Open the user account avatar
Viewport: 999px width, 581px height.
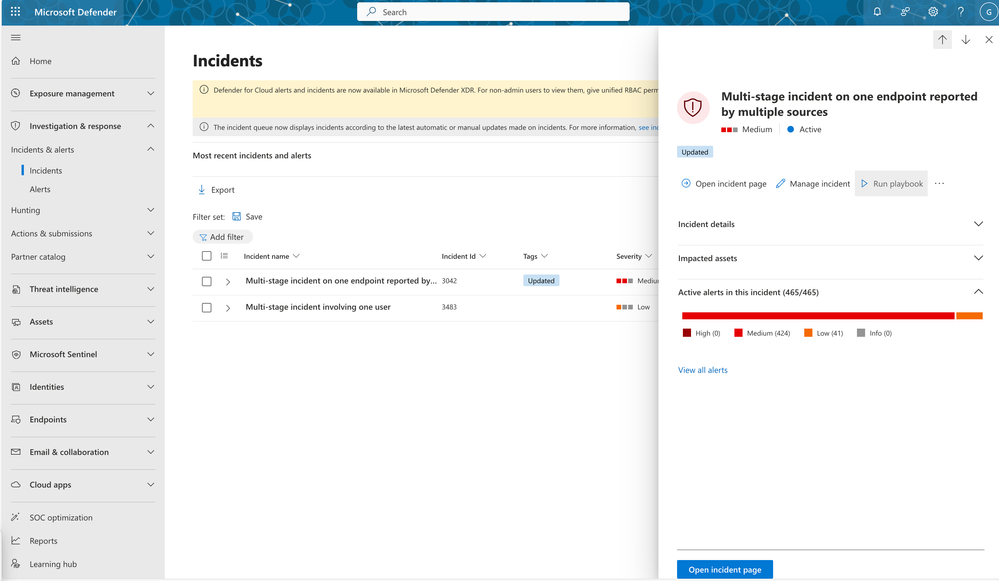point(989,12)
